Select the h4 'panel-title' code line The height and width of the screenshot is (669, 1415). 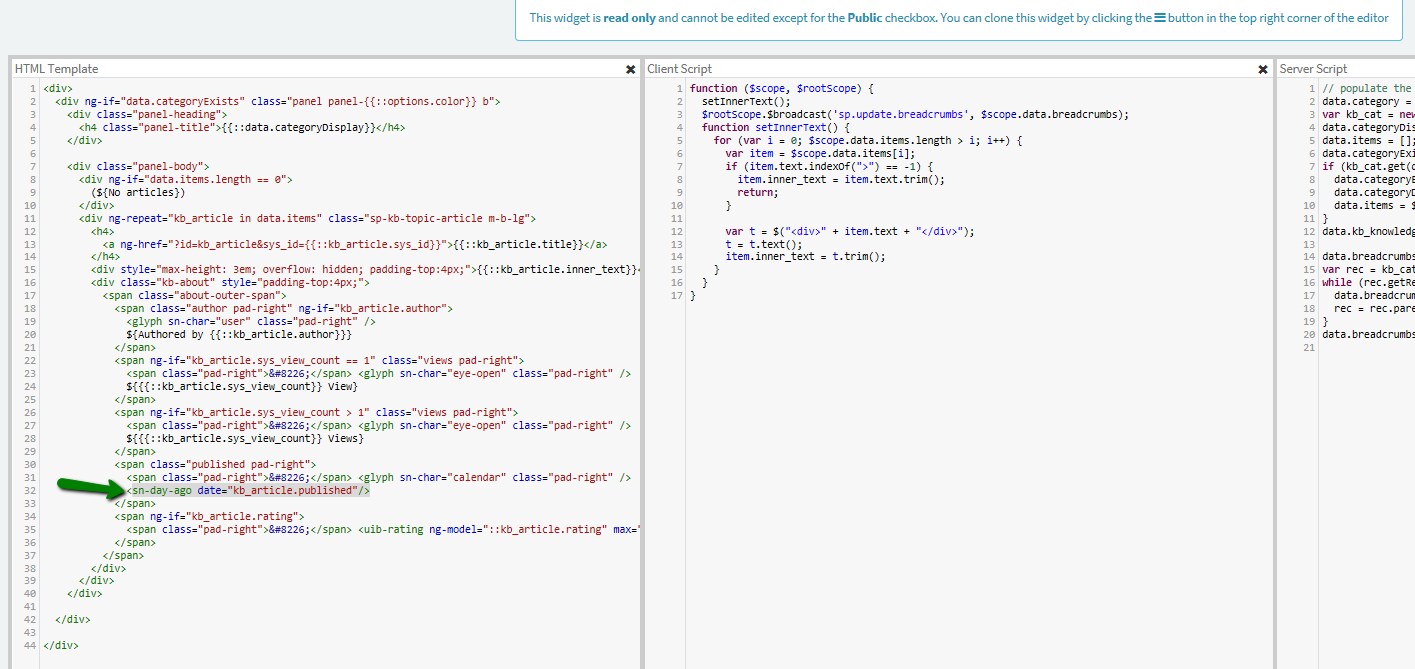[242, 127]
